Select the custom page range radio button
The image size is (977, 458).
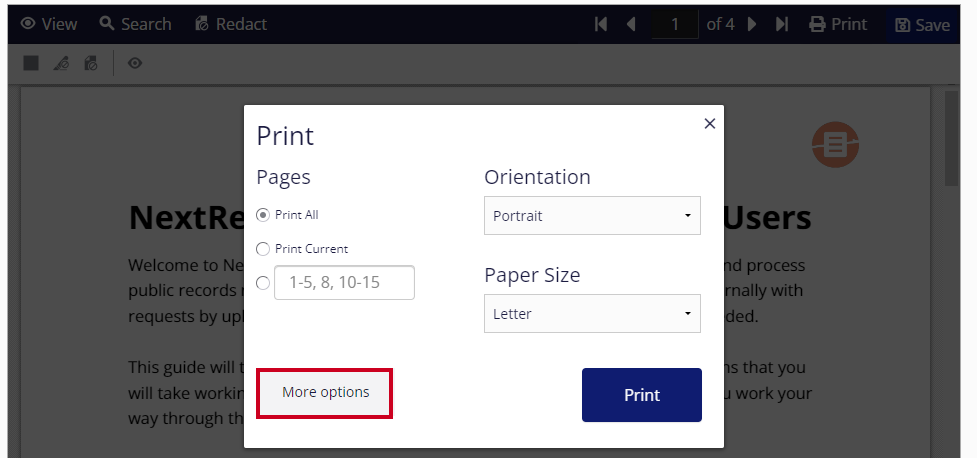point(263,283)
